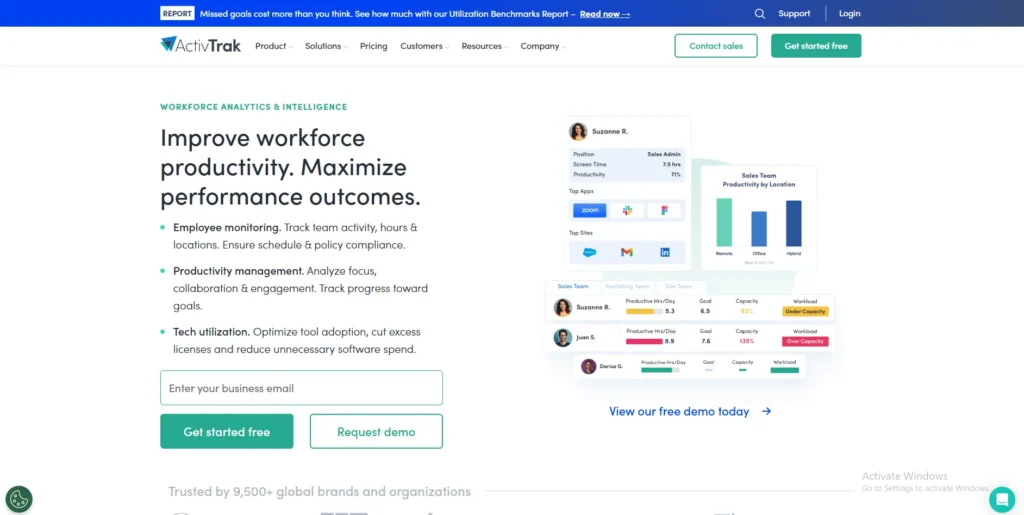
Task: Click the ActivTrak logo
Action: 201,45
